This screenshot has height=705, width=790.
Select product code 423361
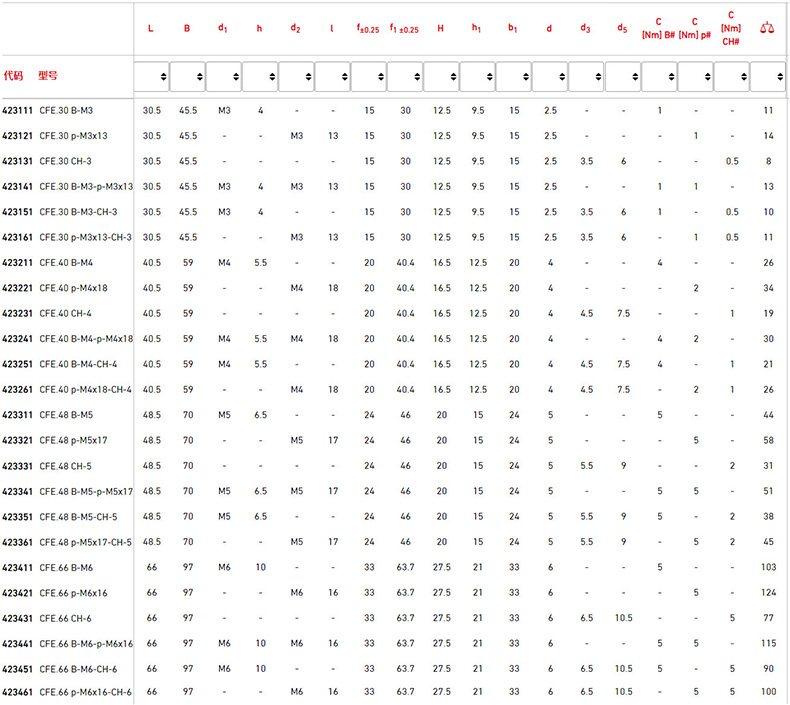16,542
